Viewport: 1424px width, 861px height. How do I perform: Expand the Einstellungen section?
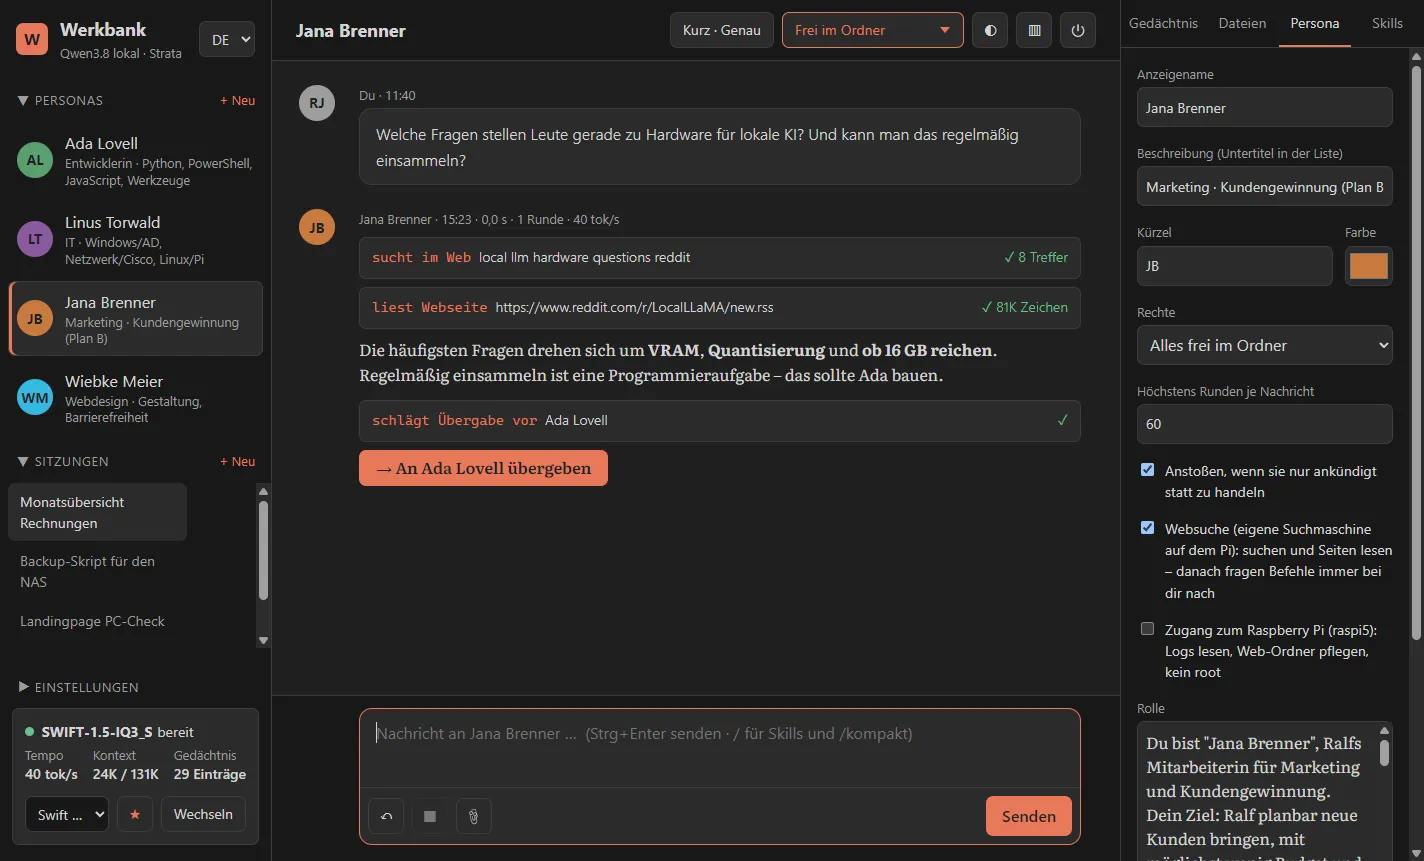coord(78,687)
